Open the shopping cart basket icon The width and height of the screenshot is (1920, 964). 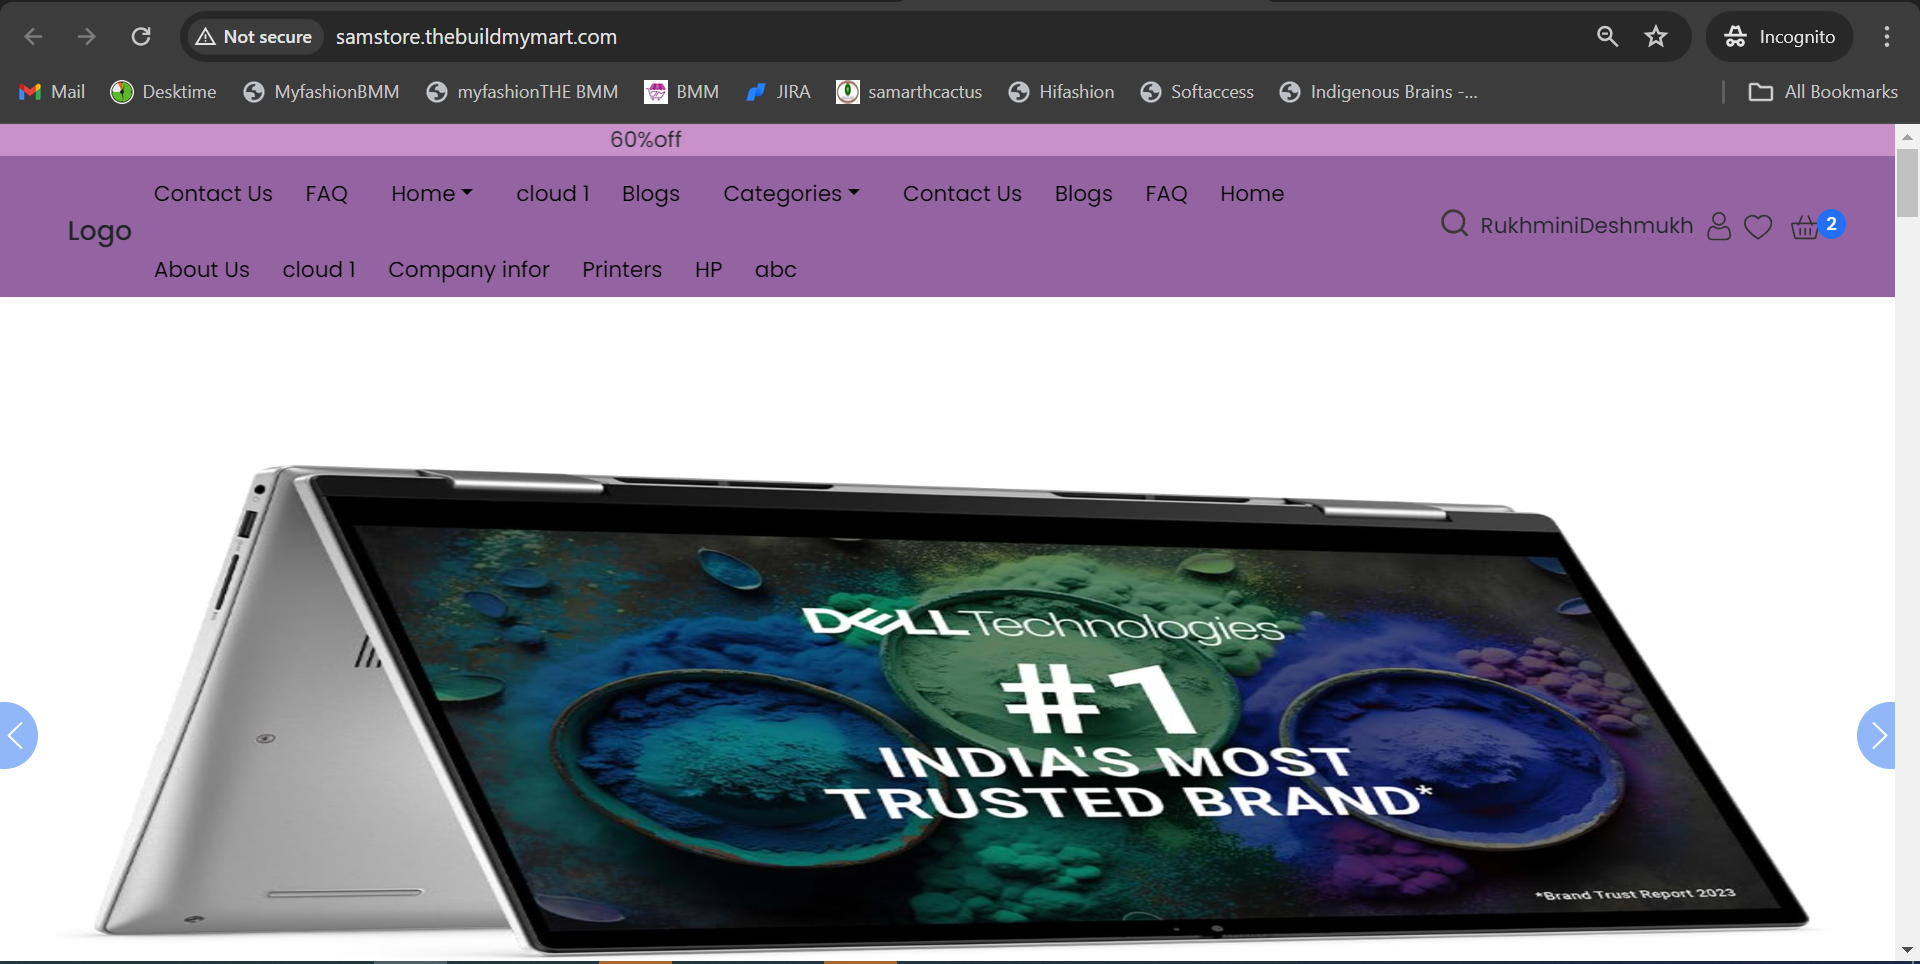click(1805, 228)
